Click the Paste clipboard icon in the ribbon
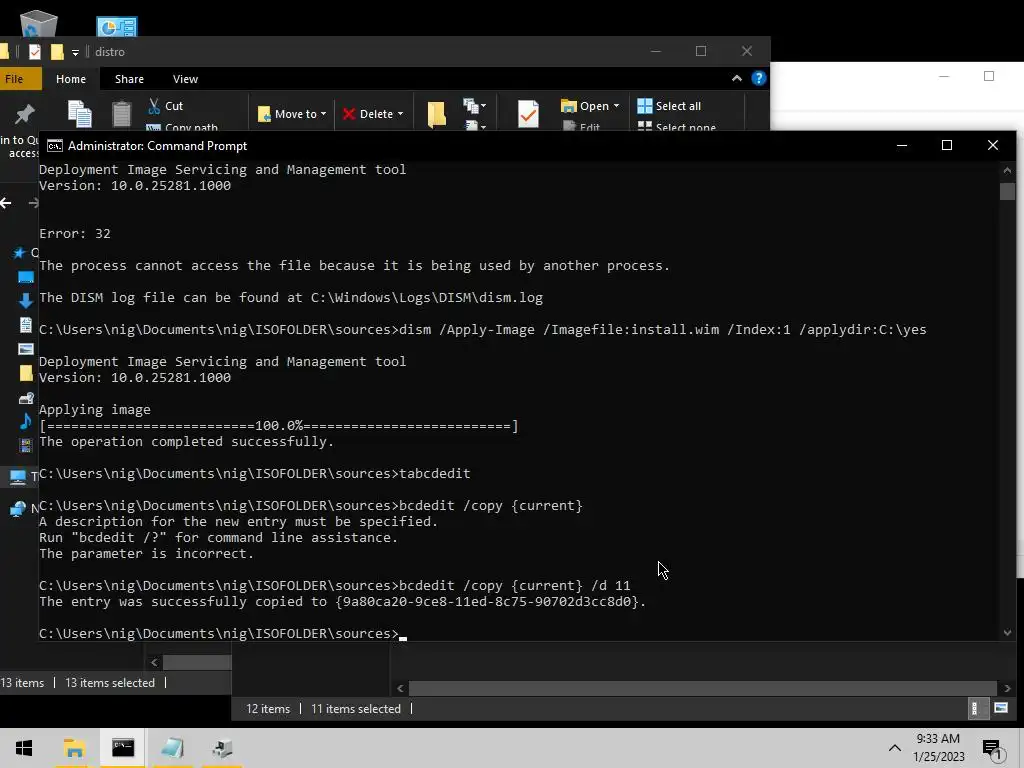The image size is (1024, 768). pyautogui.click(x=121, y=114)
